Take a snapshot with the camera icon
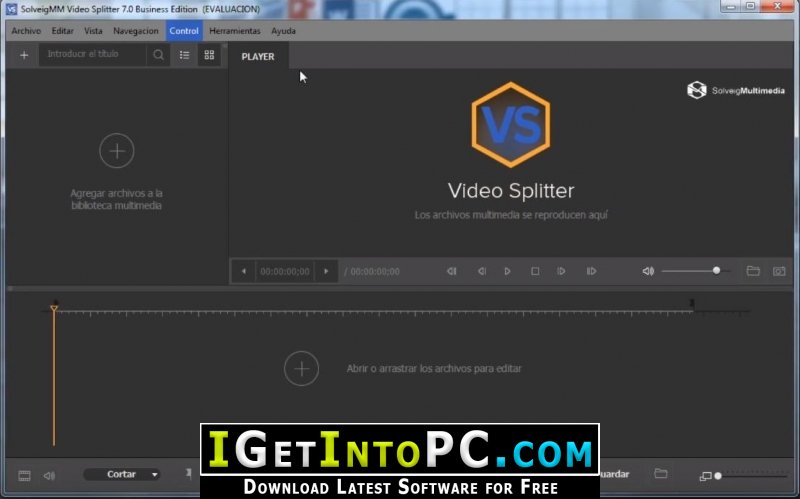This screenshot has width=800, height=499. coord(779,271)
